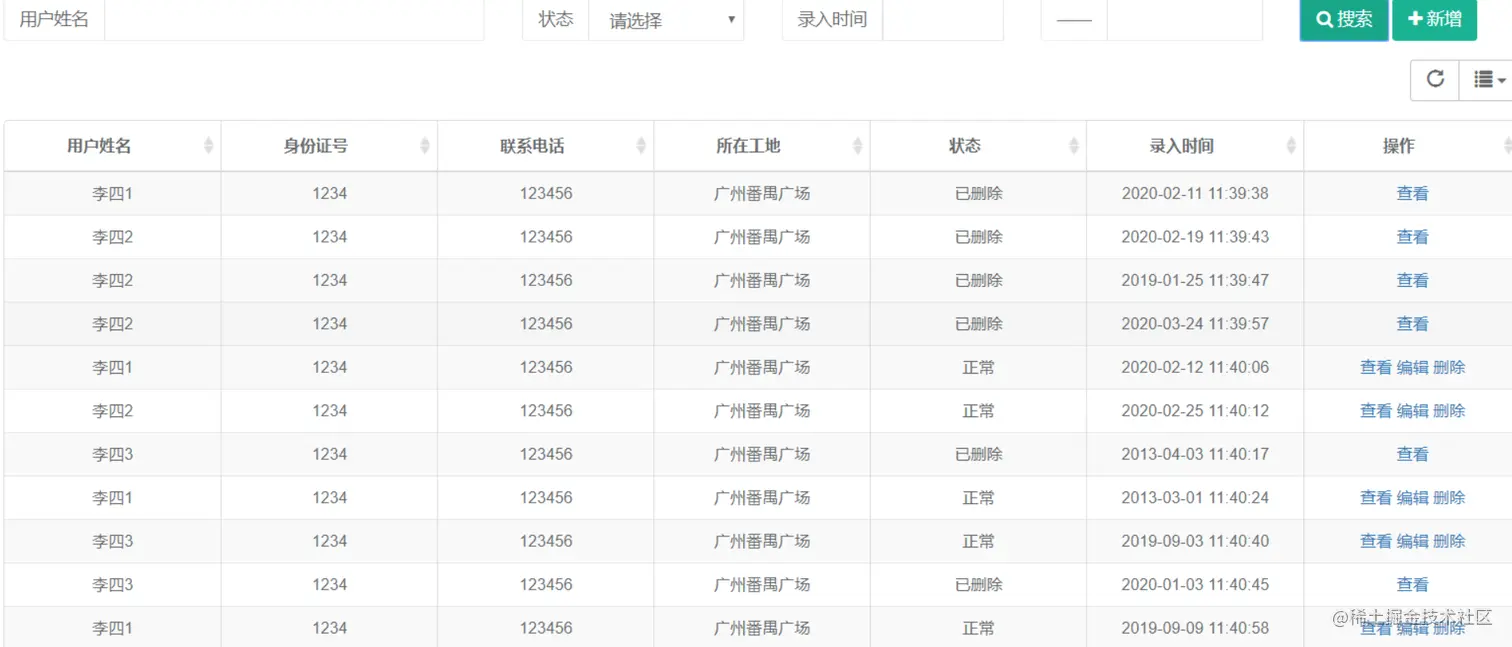Select 李四1 name in 2020-02-11 row
This screenshot has height=647, width=1512.
click(x=112, y=193)
